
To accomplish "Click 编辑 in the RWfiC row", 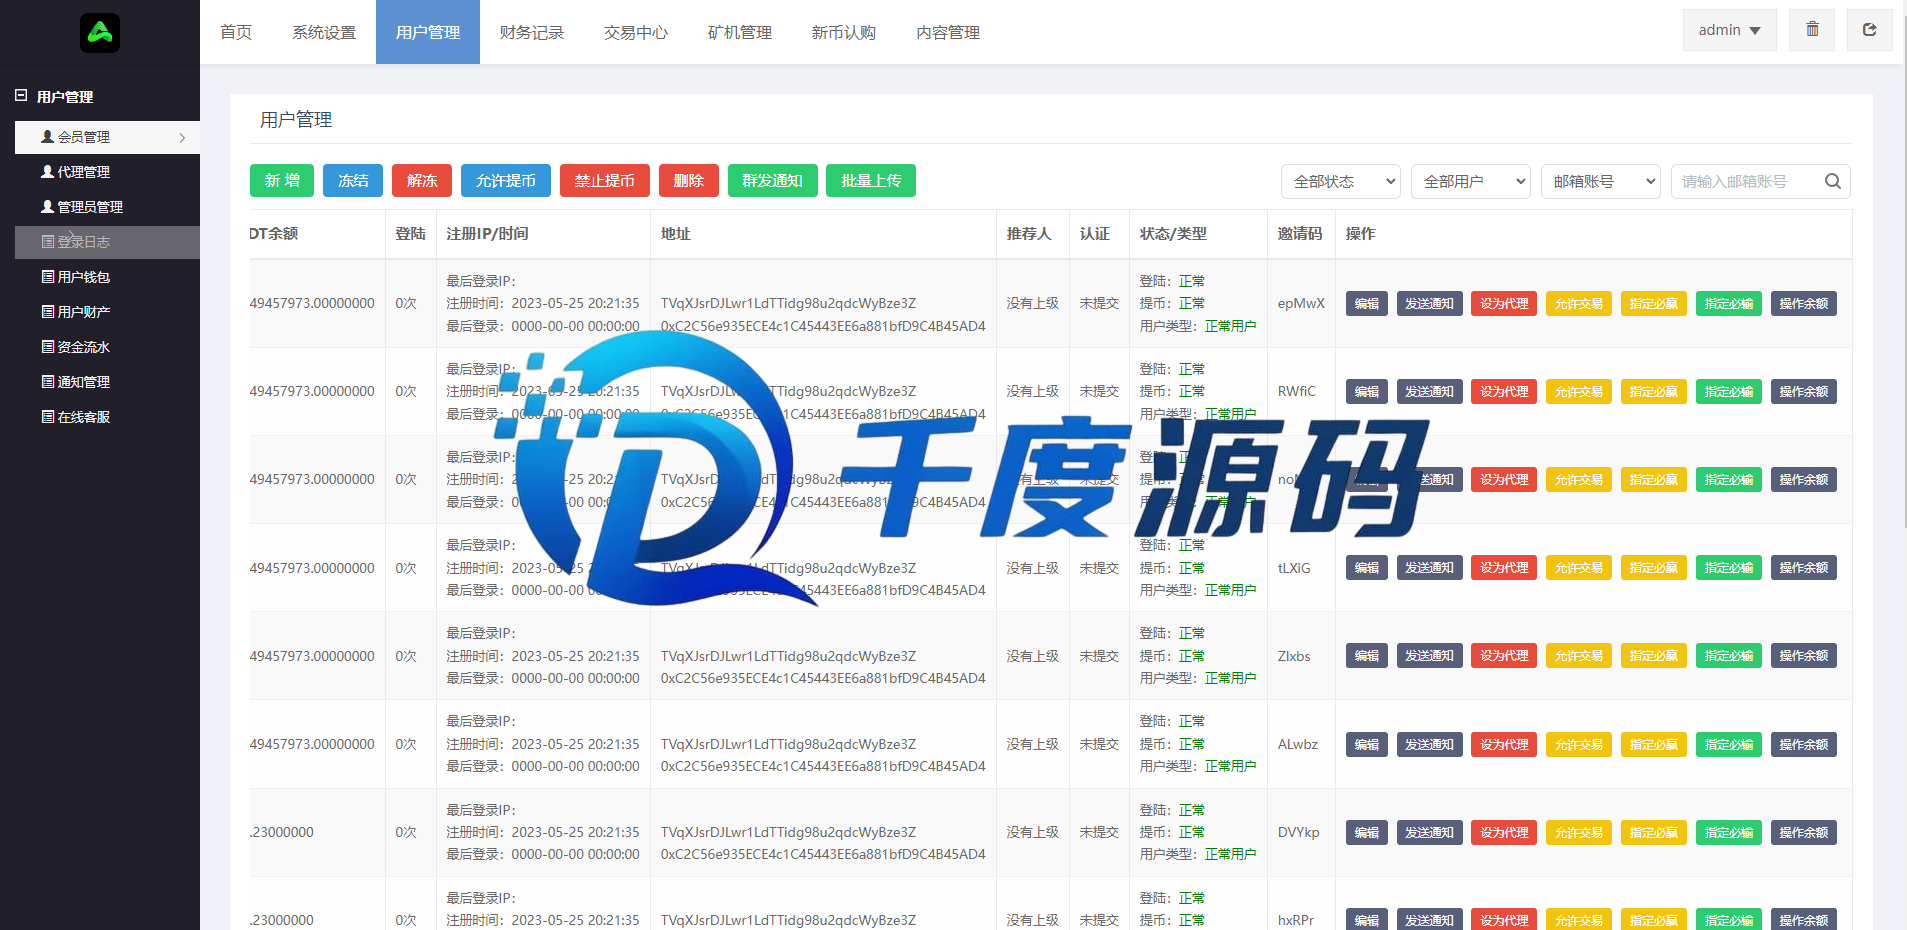I will tap(1367, 392).
